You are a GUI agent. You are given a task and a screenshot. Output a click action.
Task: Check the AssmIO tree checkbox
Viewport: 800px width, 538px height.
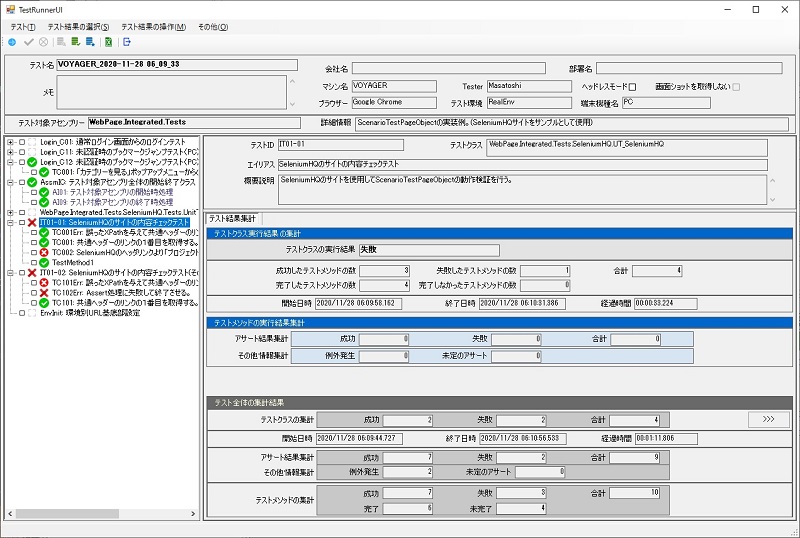(x=22, y=182)
